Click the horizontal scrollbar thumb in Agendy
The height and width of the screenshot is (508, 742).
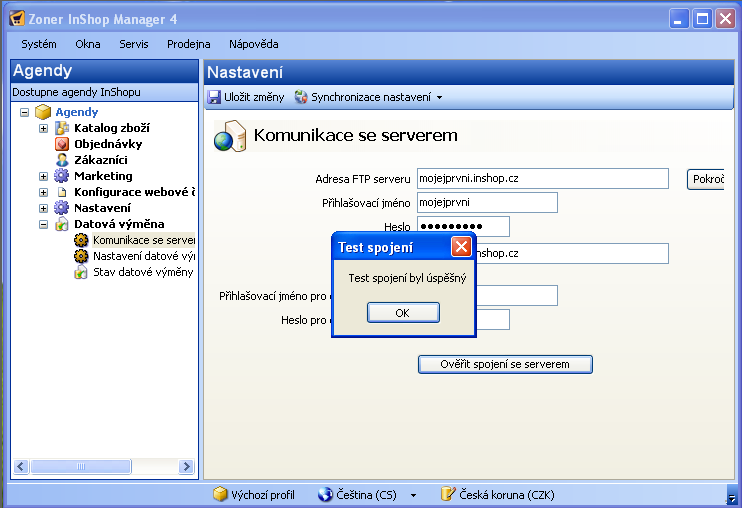pos(80,466)
